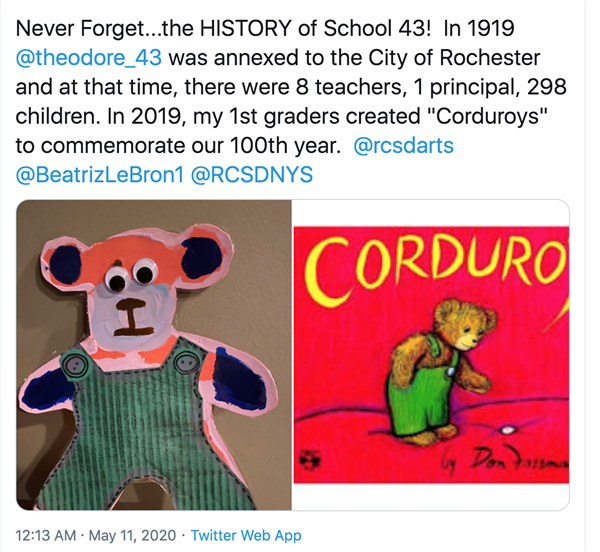Select the May 11, 2020 date text
Image resolution: width=600 pixels, height=552 pixels.
(x=132, y=535)
